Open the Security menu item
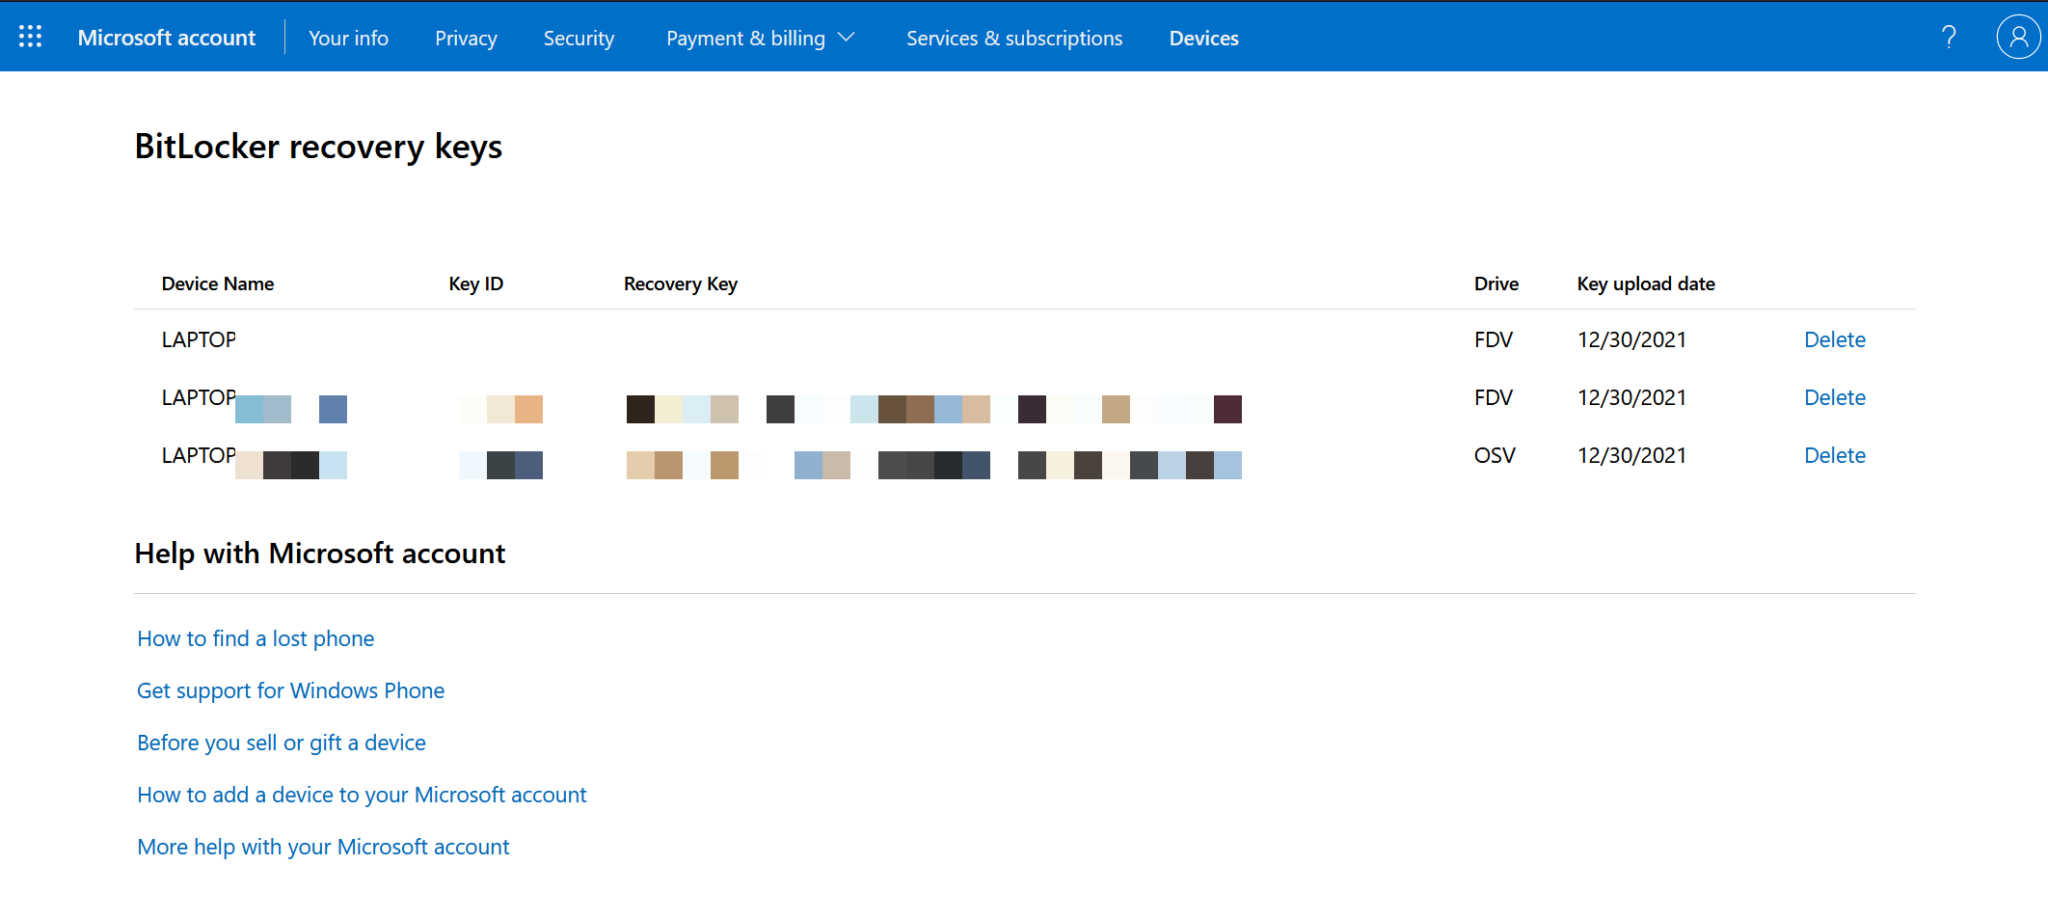The height and width of the screenshot is (919, 2048). point(578,38)
